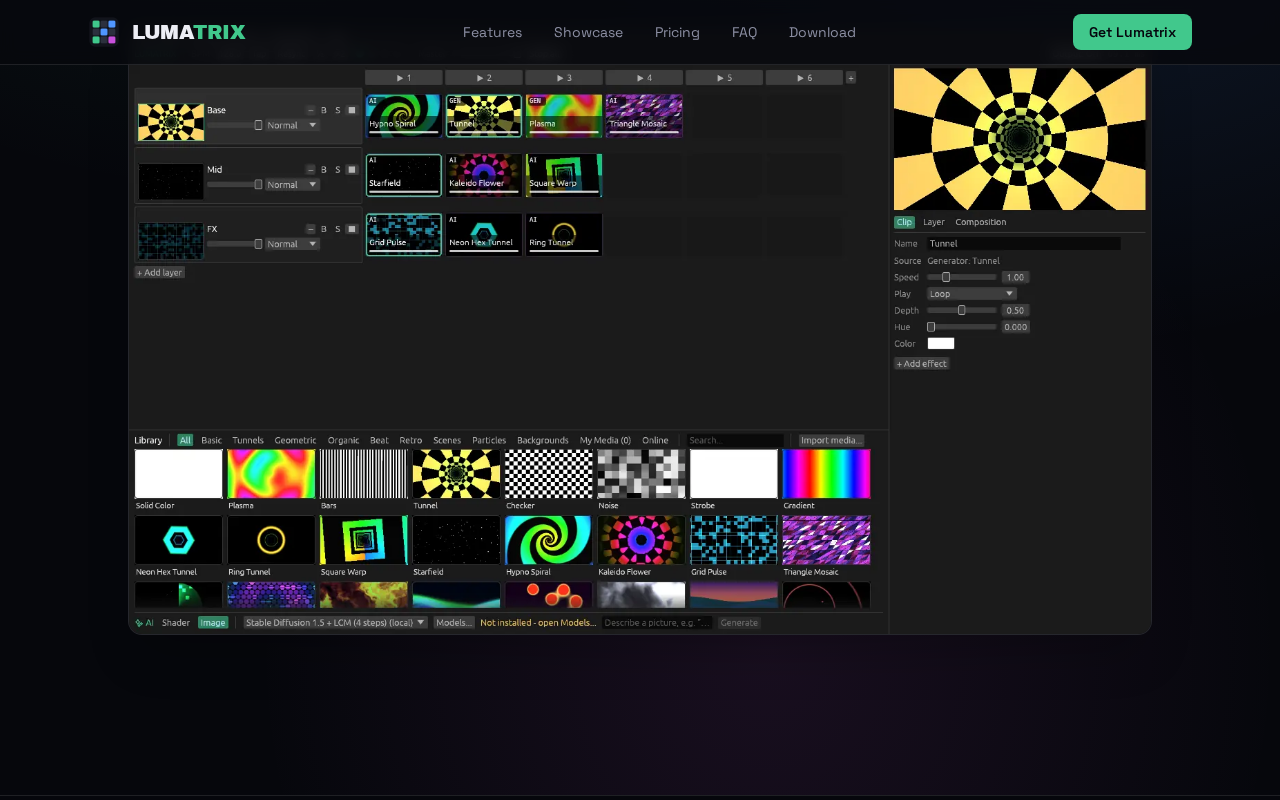1280x800 pixels.
Task: Pick the Gradient generator in the Library
Action: pos(827,474)
